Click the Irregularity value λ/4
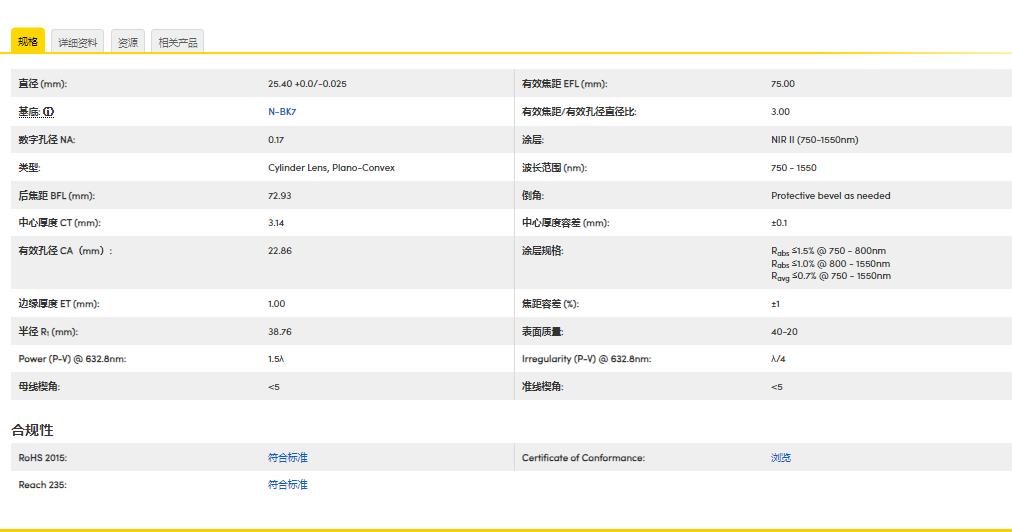 click(x=778, y=359)
